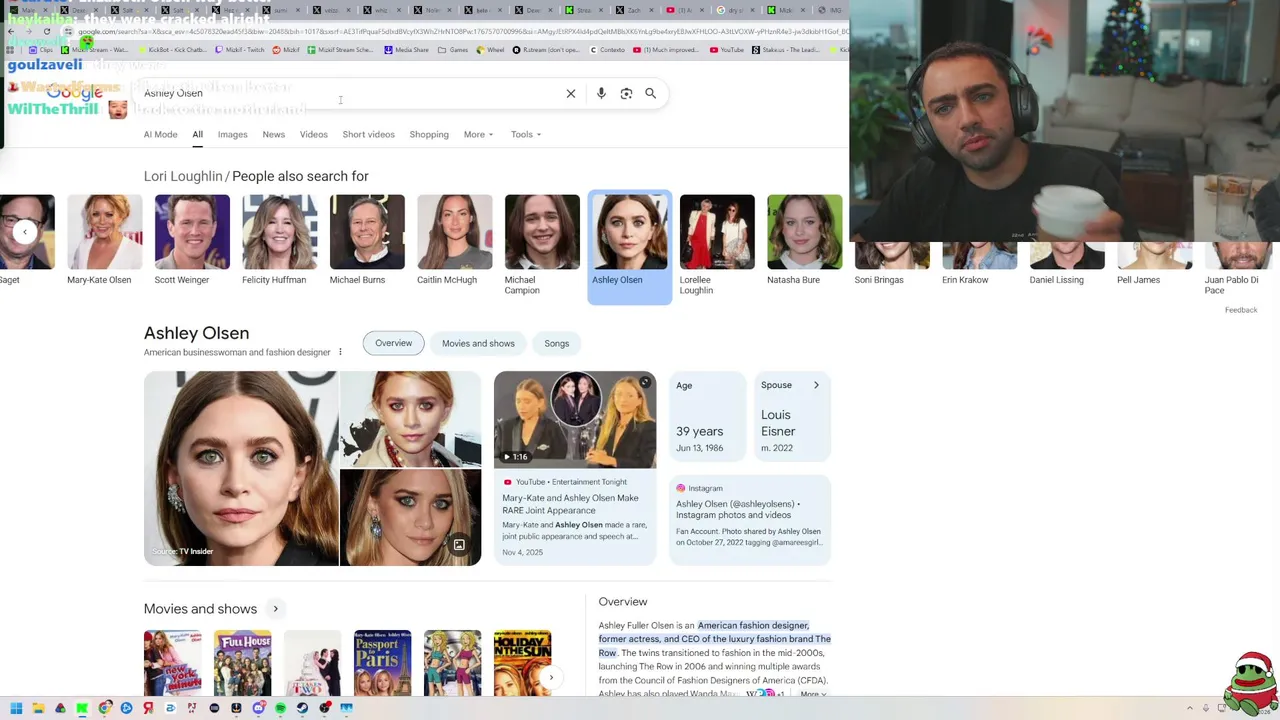Select Natasha Bure in the carousel
1280x720 pixels.
click(x=805, y=240)
